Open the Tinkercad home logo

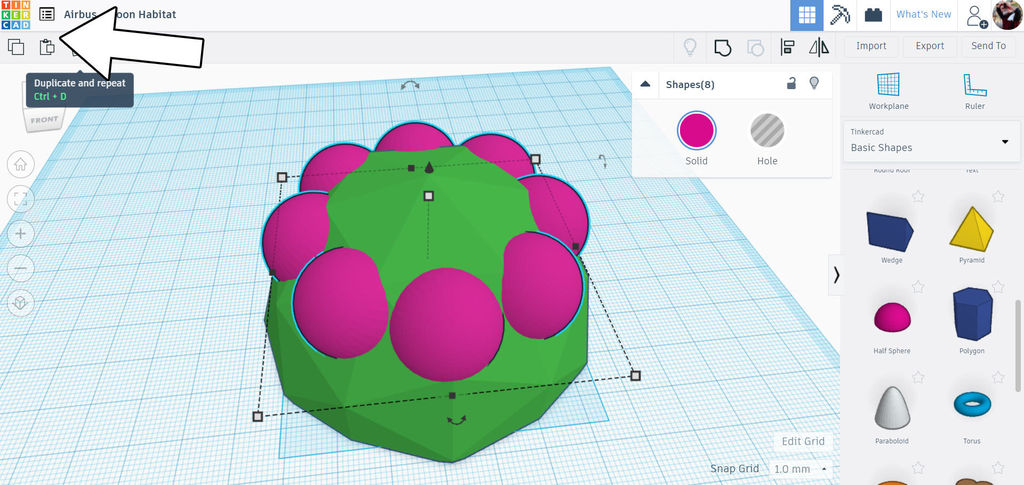tap(16, 15)
